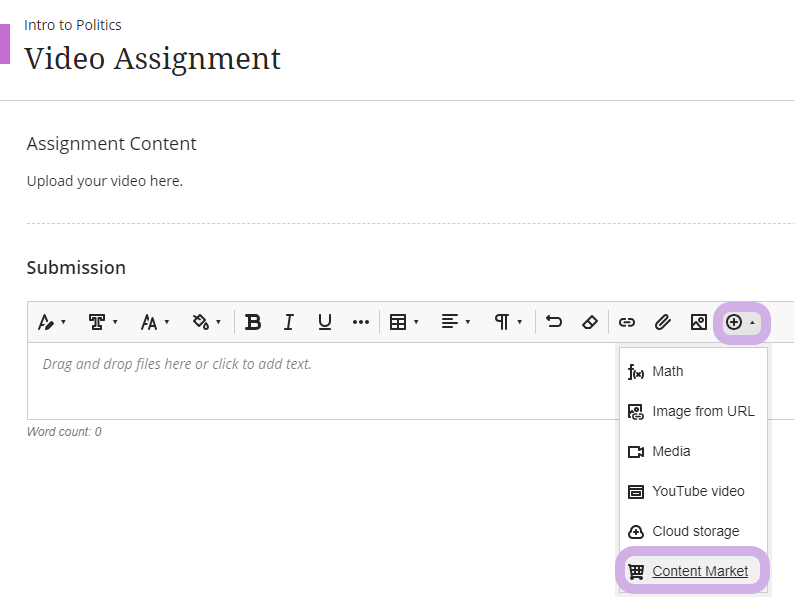
Task: Insert a hyperlink with link icon
Action: pyautogui.click(x=627, y=322)
